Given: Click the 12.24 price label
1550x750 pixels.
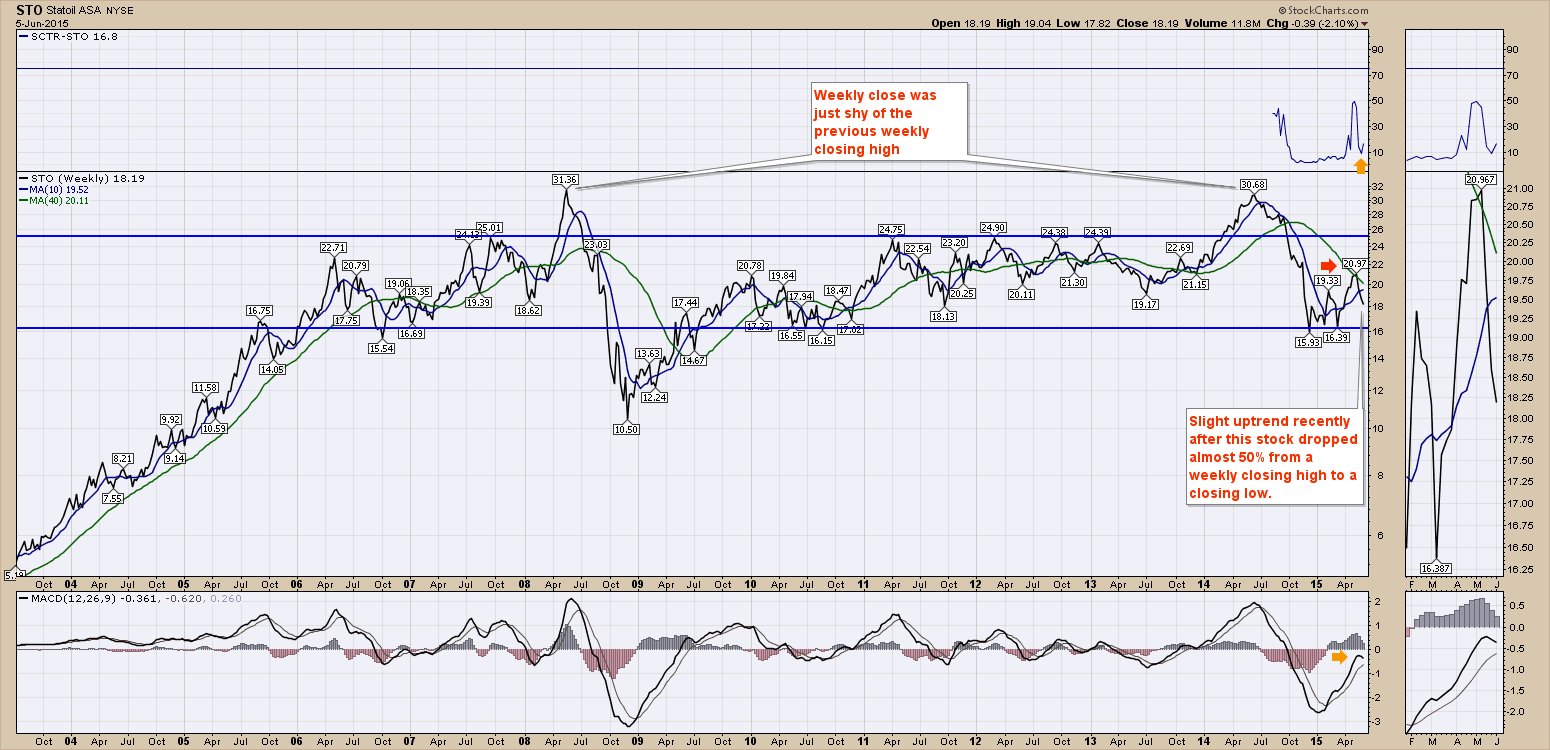Looking at the screenshot, I should pyautogui.click(x=654, y=397).
